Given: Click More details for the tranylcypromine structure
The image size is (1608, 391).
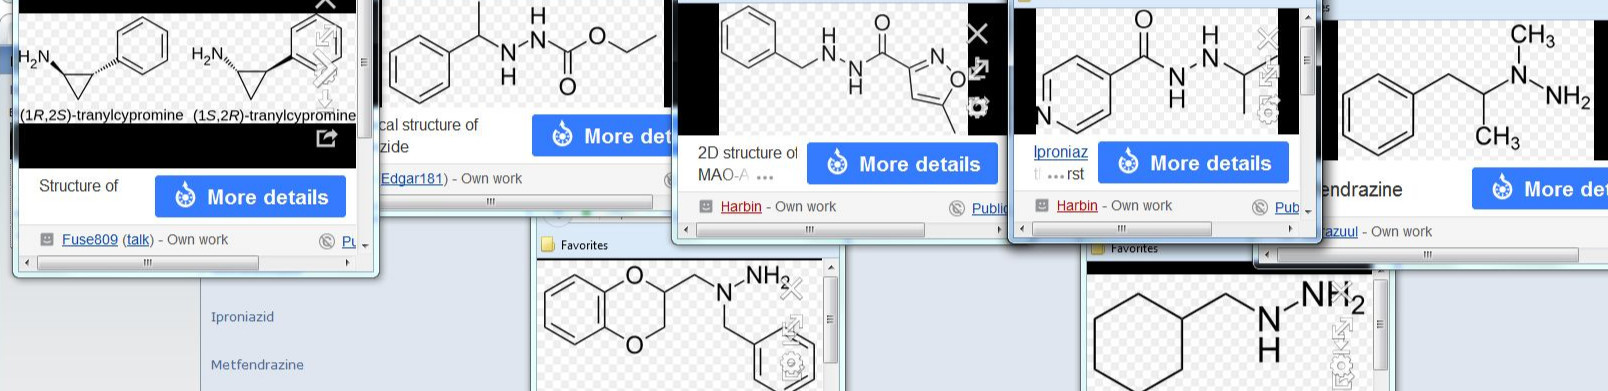Looking at the screenshot, I should (x=250, y=197).
